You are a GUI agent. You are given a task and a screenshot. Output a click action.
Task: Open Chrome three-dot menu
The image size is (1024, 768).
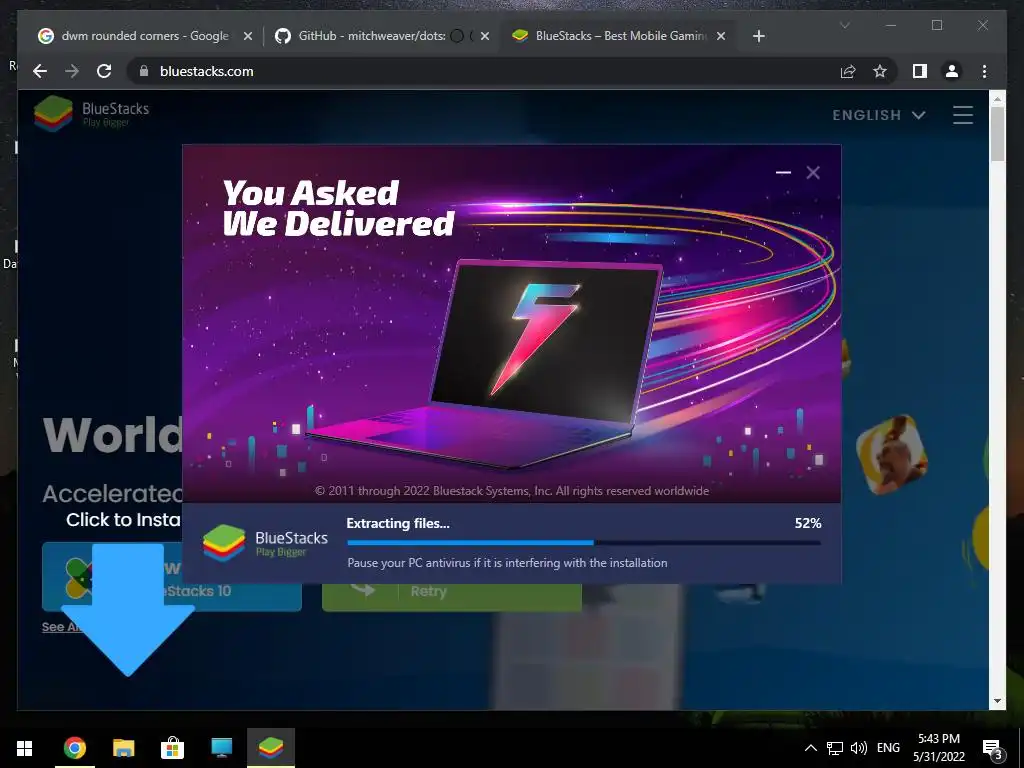pyautogui.click(x=984, y=71)
